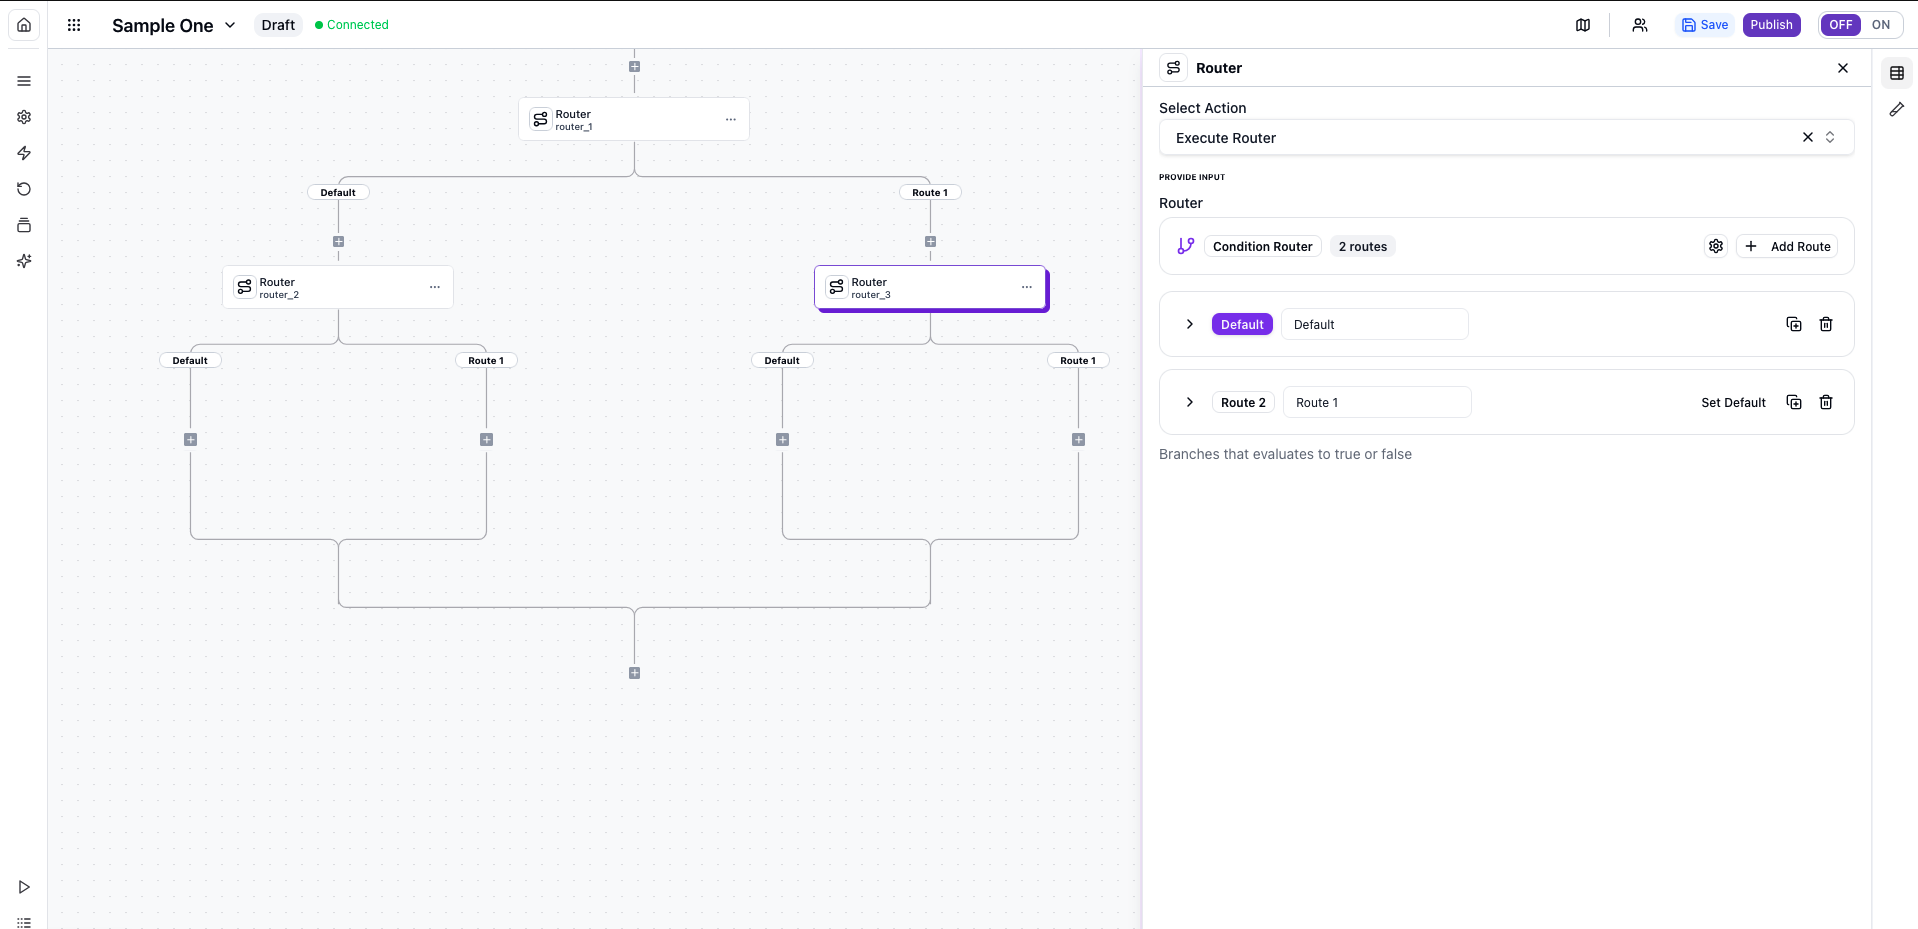Open the Execute Router action selector
The image size is (1918, 929).
point(1831,137)
